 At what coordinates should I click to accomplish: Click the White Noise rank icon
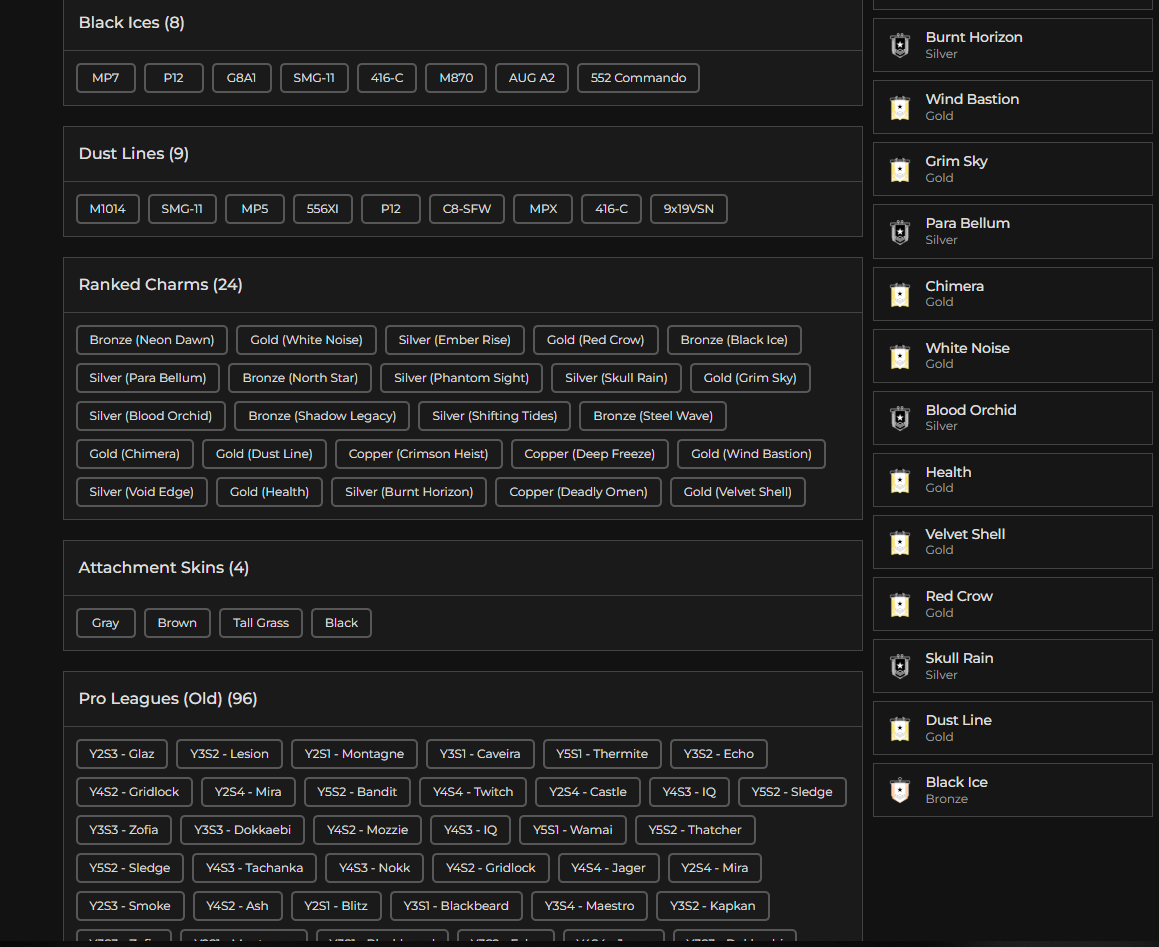coord(900,356)
